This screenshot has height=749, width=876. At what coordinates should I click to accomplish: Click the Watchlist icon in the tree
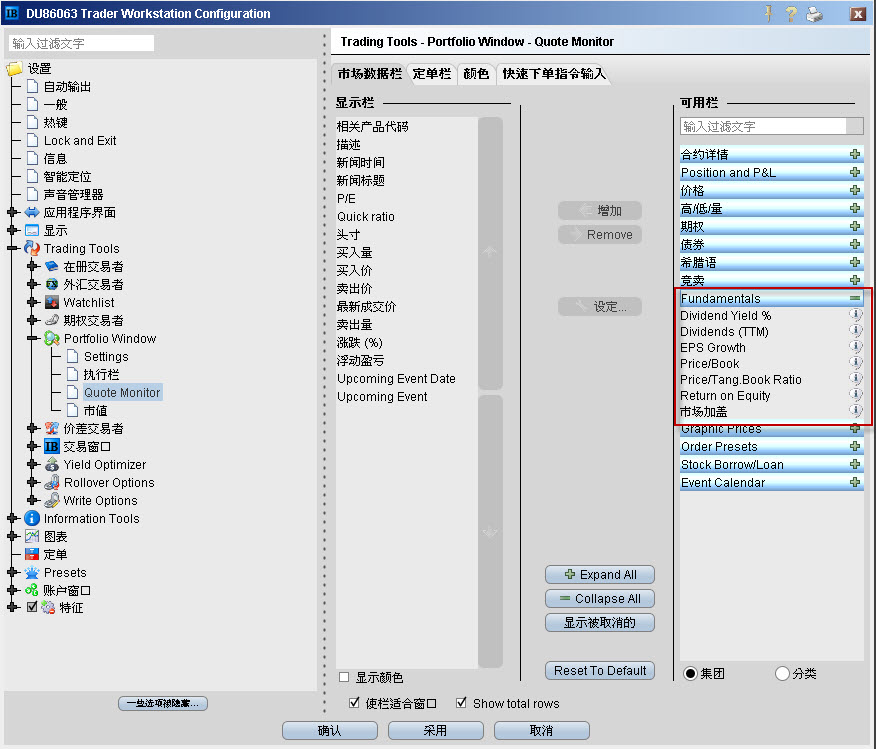(x=52, y=303)
